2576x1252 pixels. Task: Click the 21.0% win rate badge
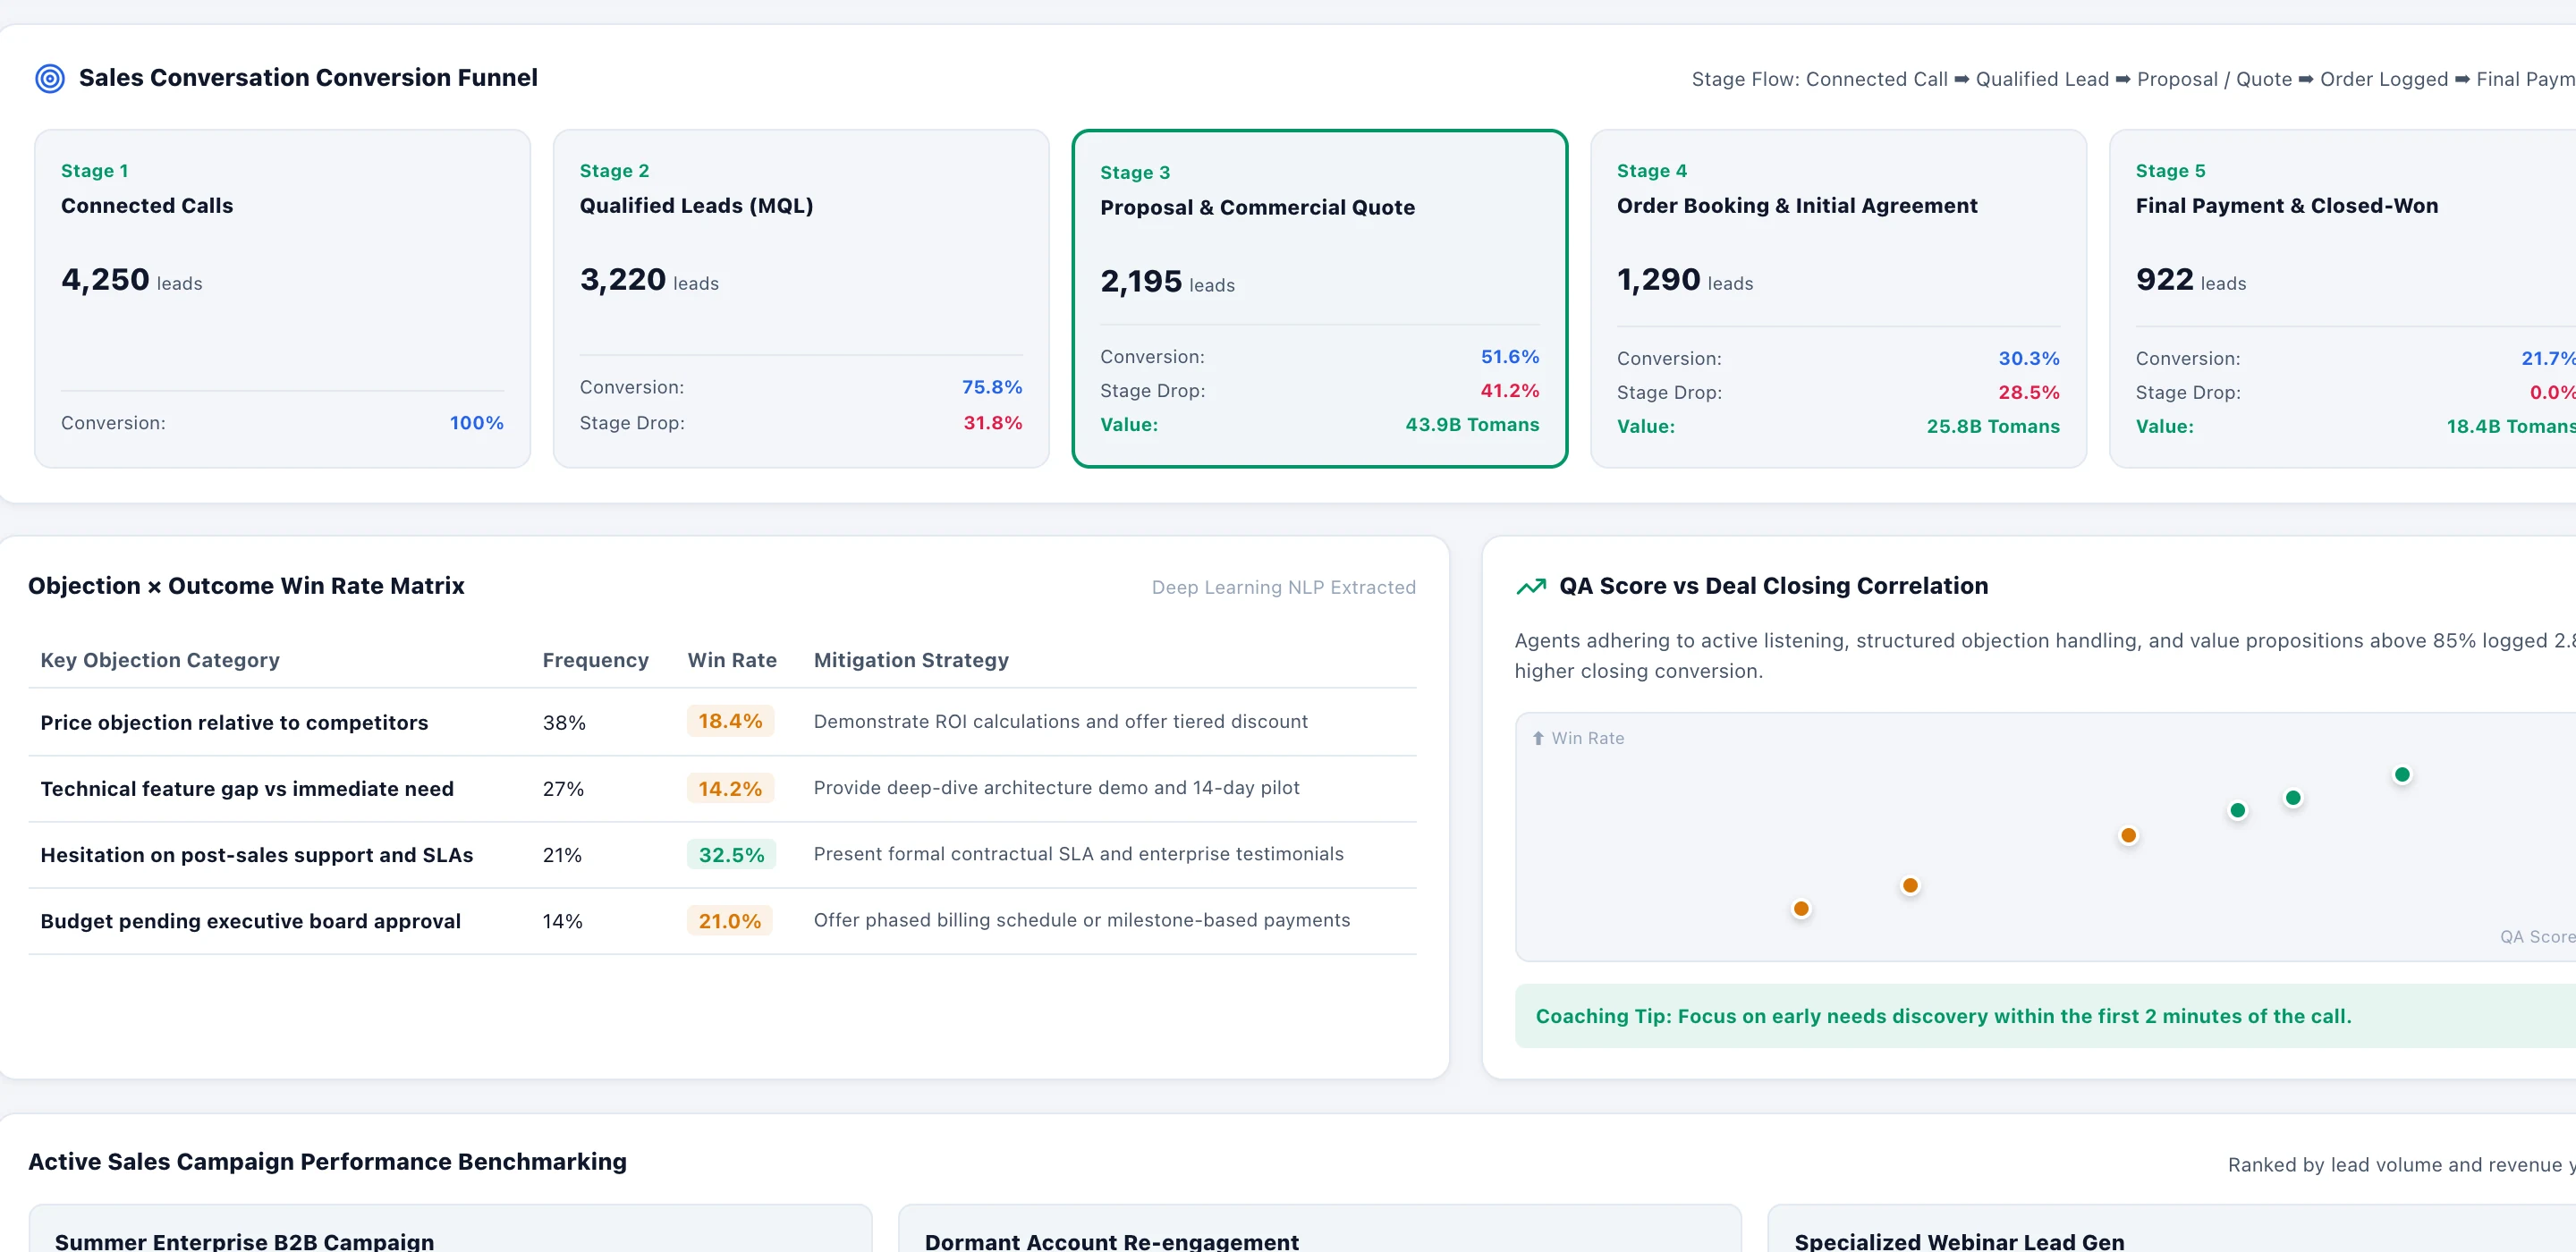pyautogui.click(x=729, y=921)
